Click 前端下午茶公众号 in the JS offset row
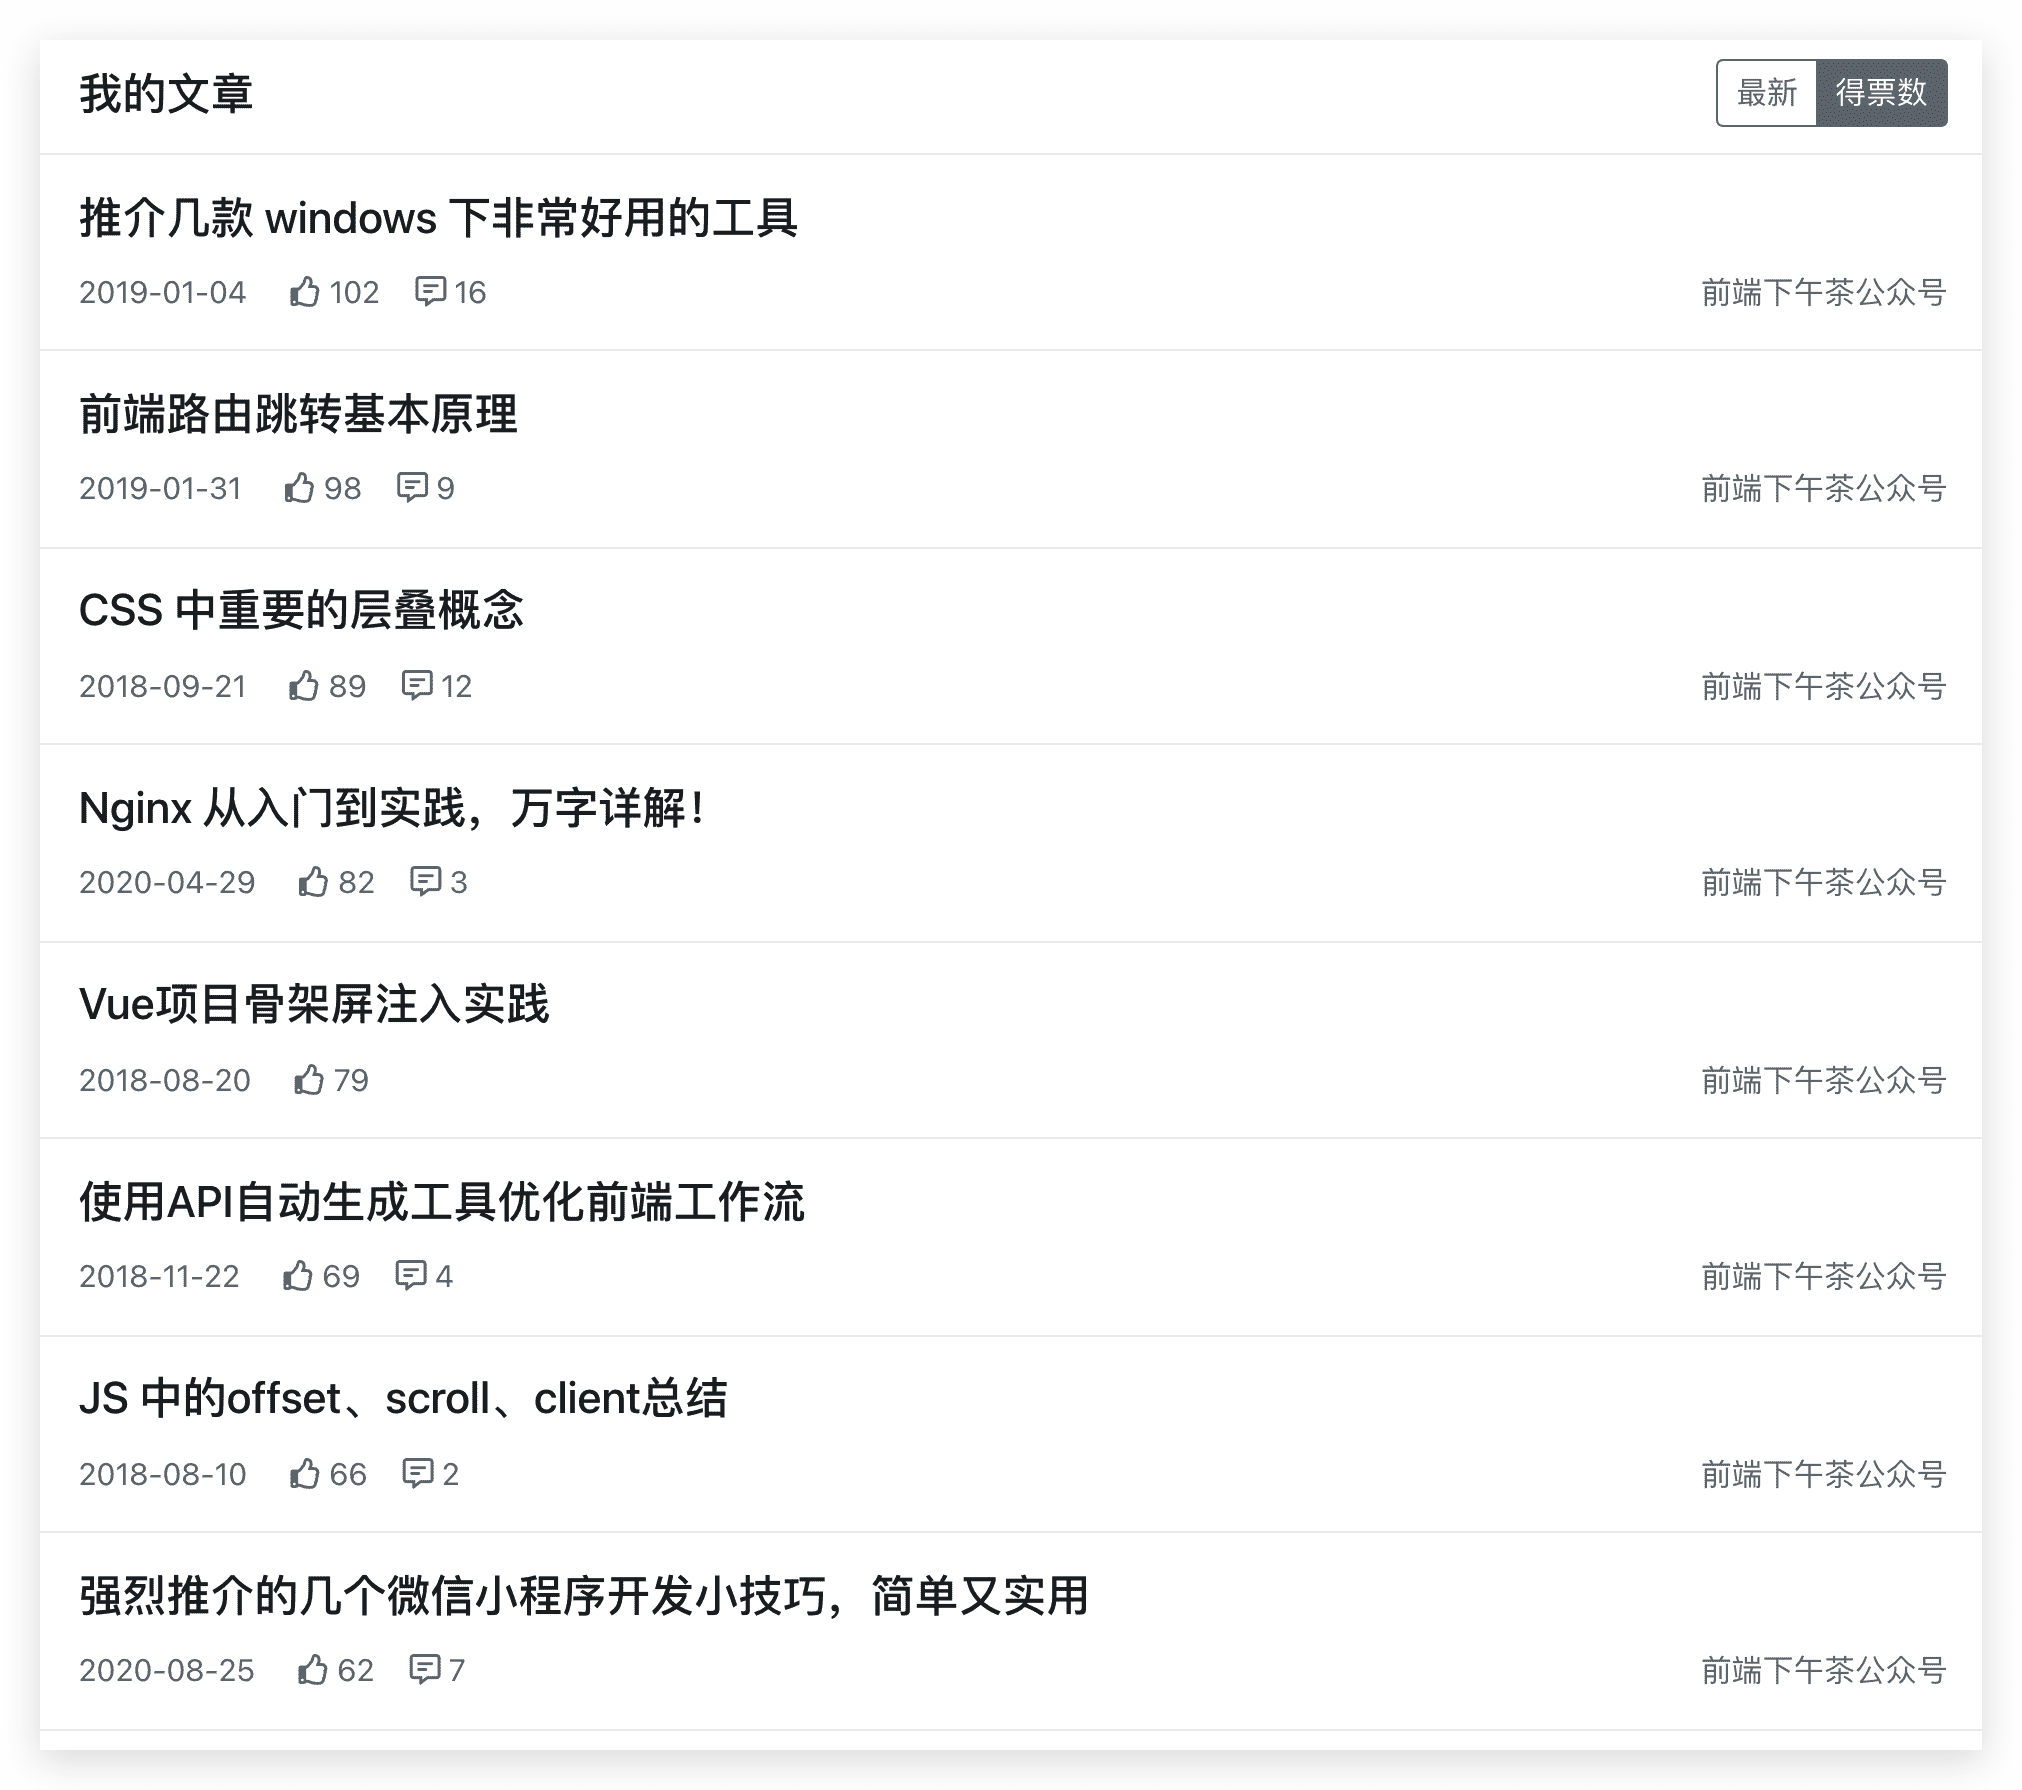The width and height of the screenshot is (2022, 1790). click(x=1824, y=1474)
